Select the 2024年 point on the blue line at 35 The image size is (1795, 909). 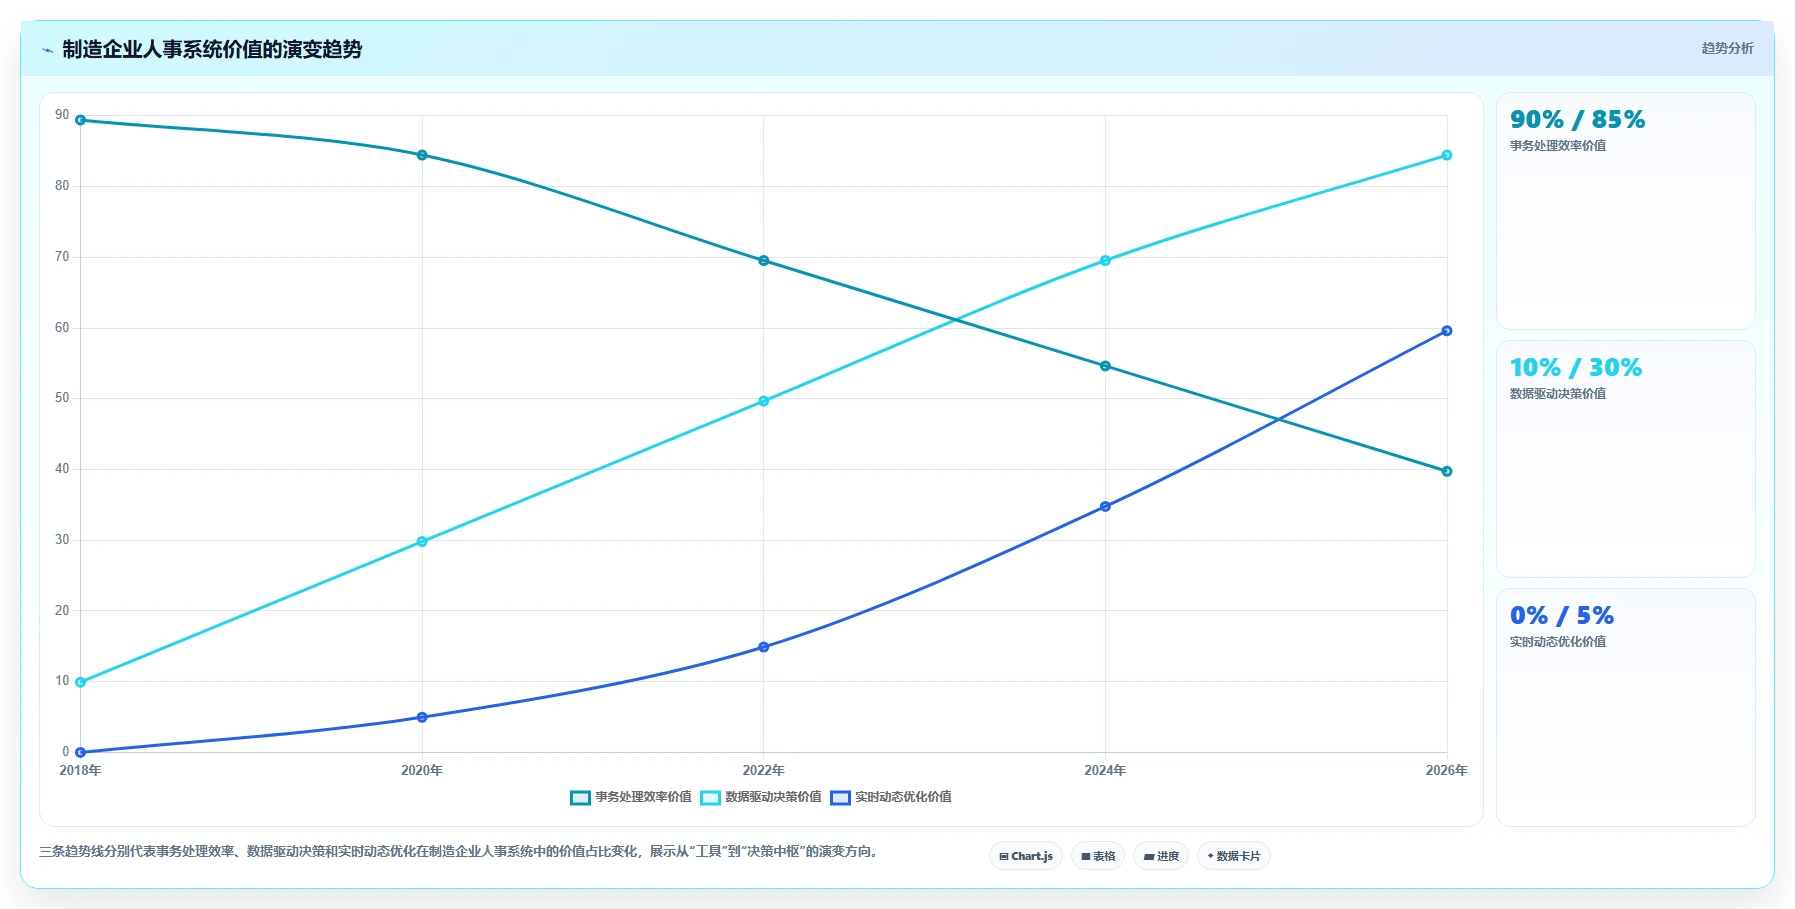point(1105,507)
